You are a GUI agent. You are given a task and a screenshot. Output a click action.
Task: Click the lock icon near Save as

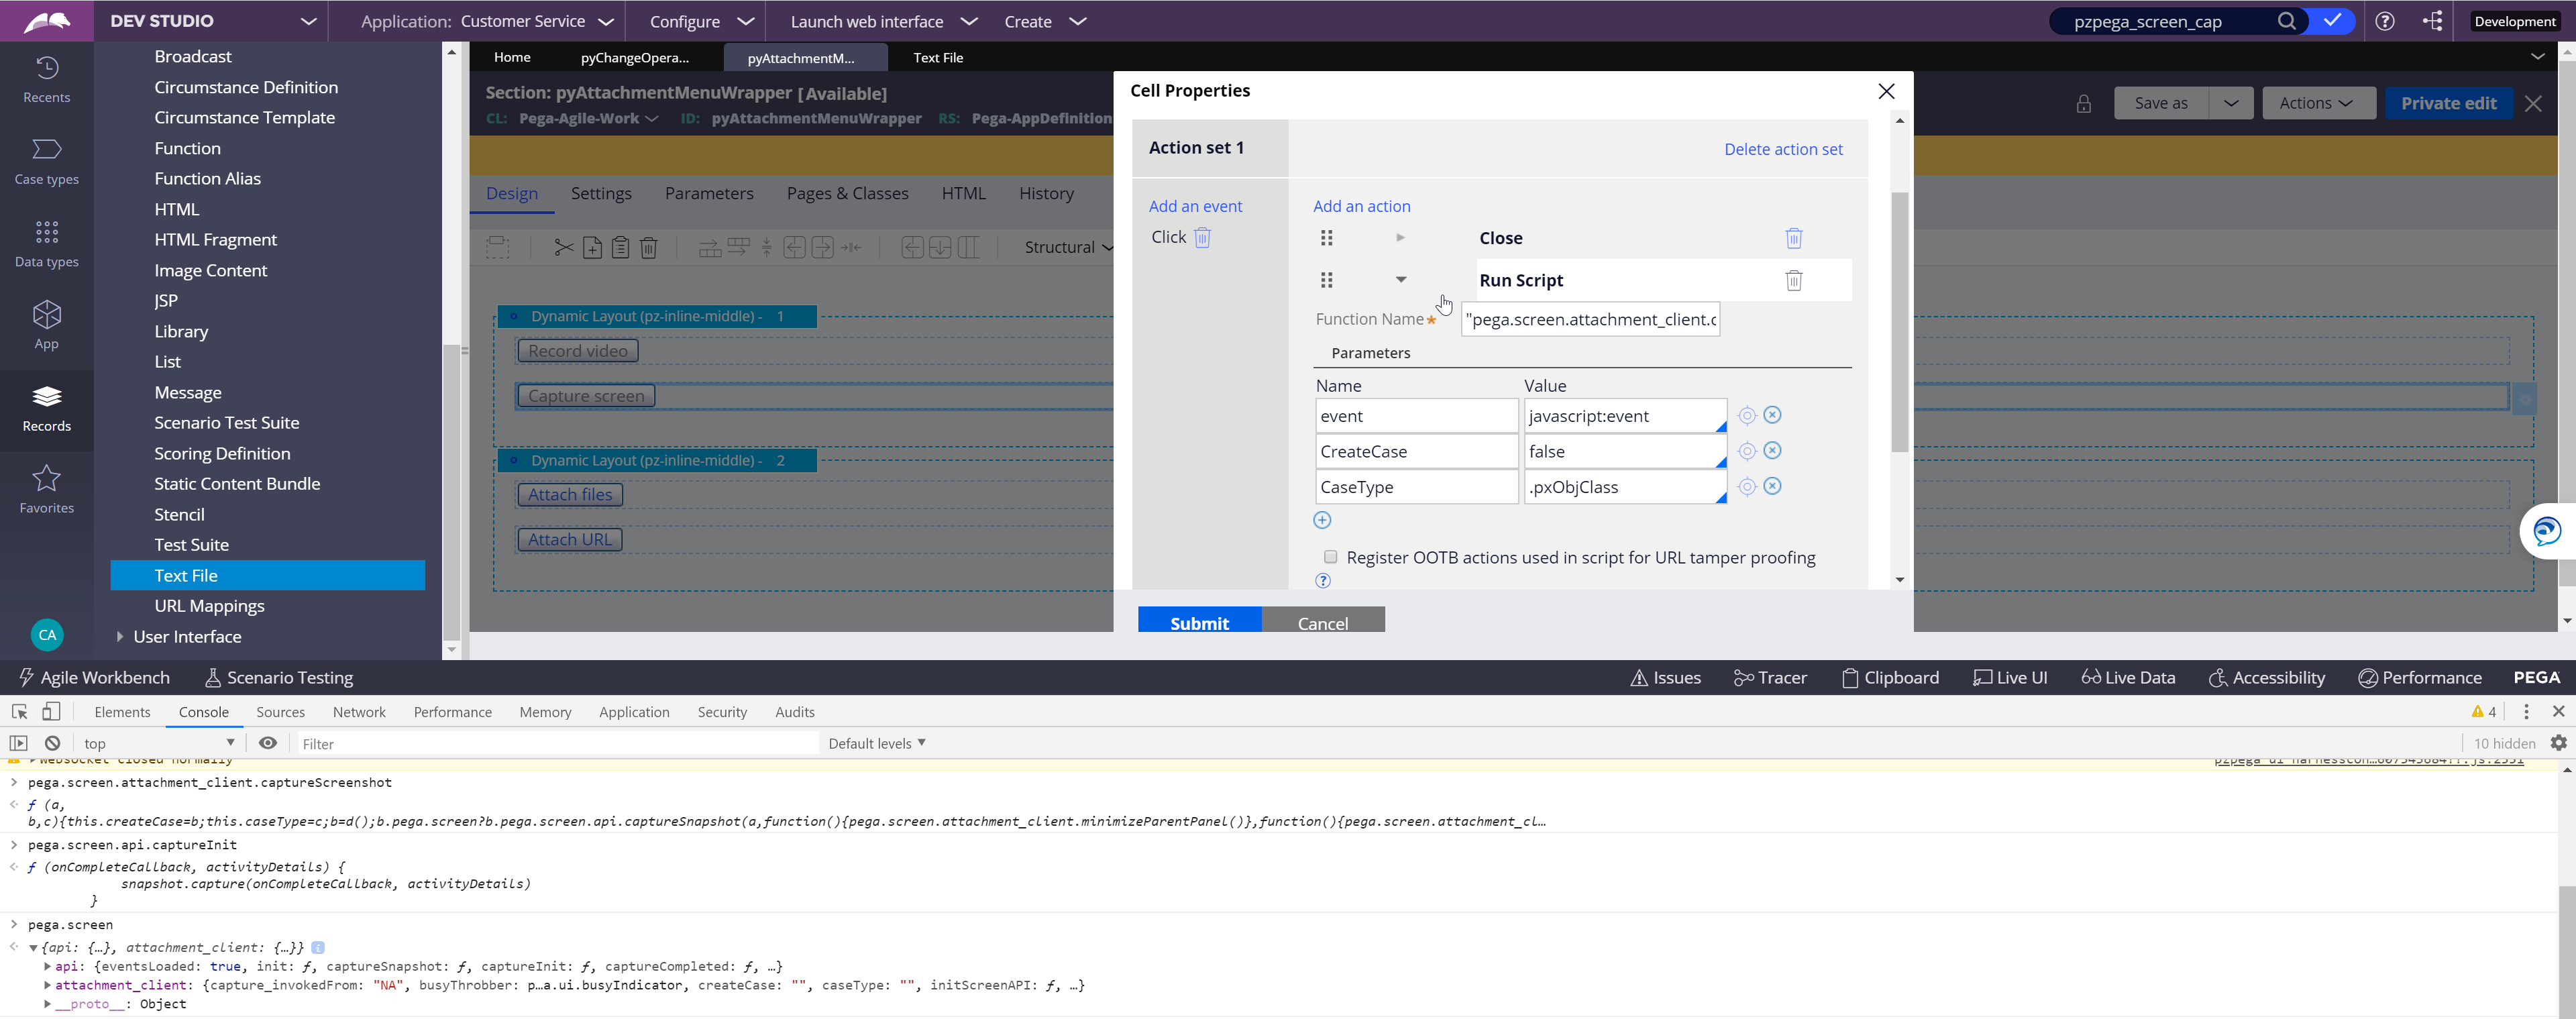[2084, 103]
